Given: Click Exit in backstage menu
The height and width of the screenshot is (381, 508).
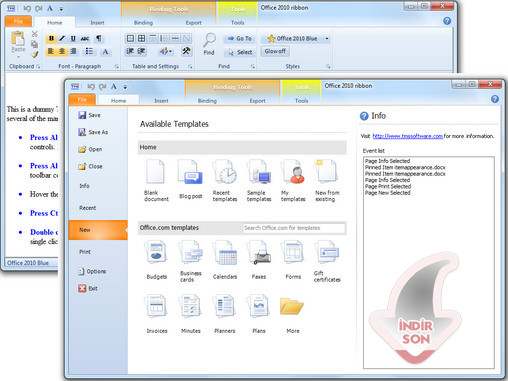Looking at the screenshot, I should point(88,288).
